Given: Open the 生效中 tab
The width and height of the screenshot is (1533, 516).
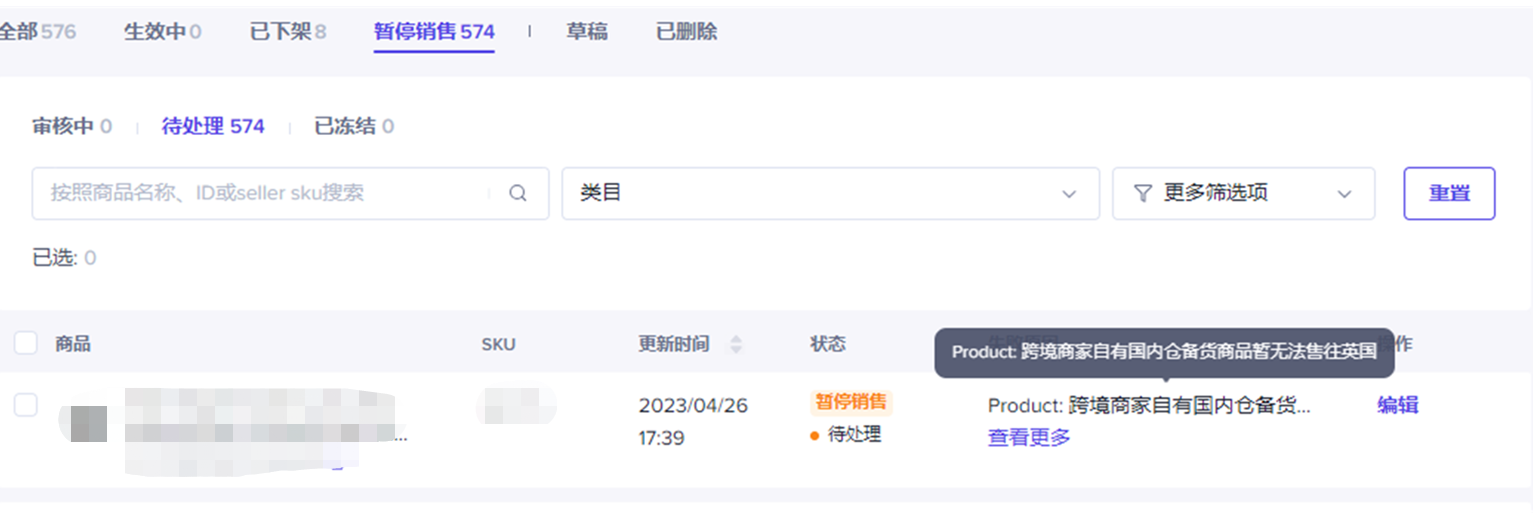Looking at the screenshot, I should 162,32.
